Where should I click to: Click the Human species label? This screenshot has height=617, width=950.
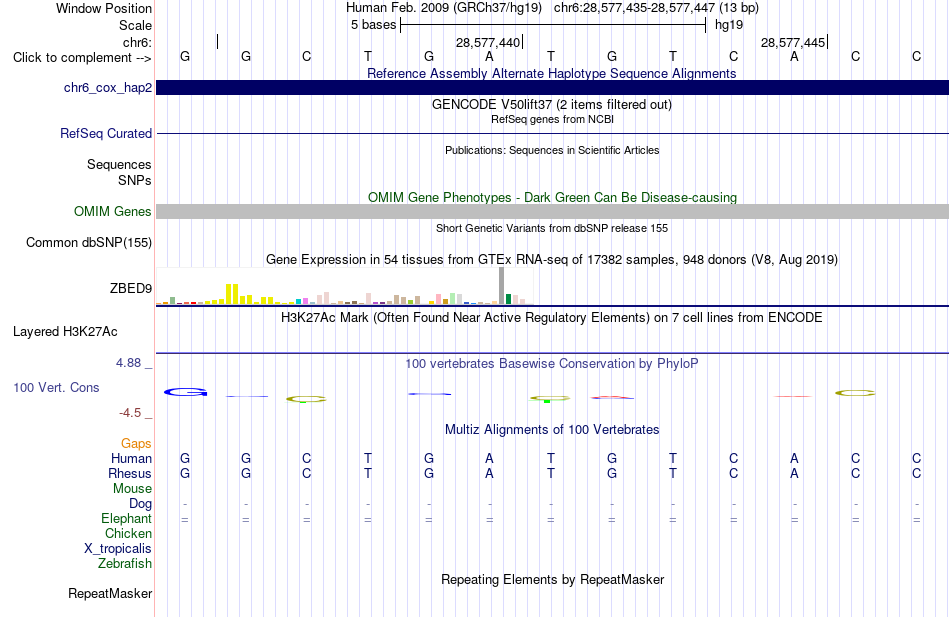point(131,459)
